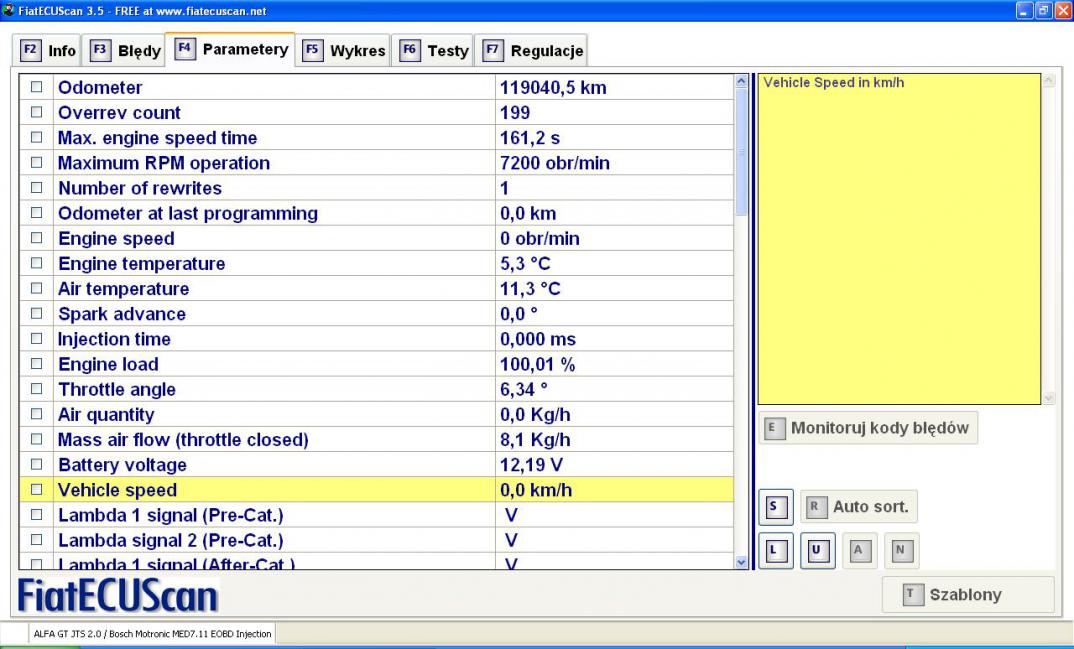Click the Engine temperature value 5,3 °C
The height and width of the screenshot is (649, 1074).
tap(525, 264)
